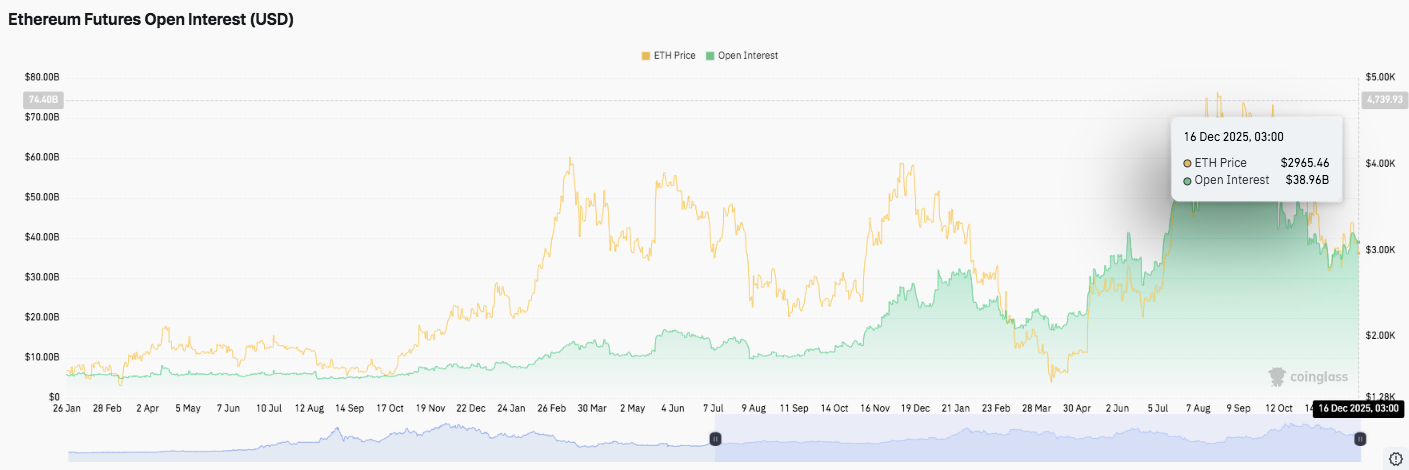Click the green square legend marker
This screenshot has width=1409, height=470.
[710, 56]
